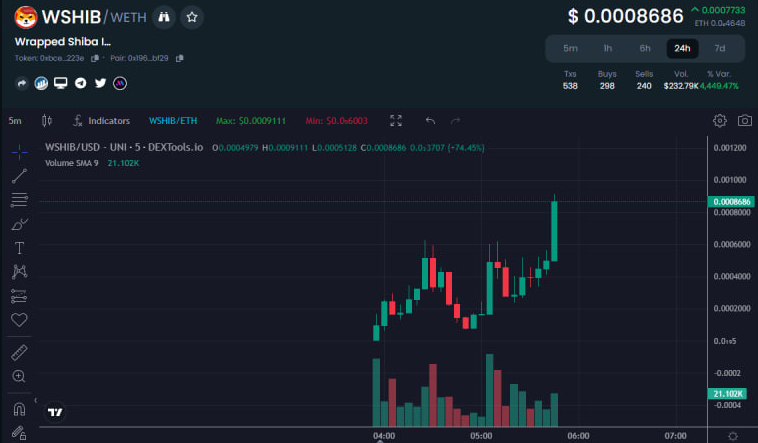Open the Telegram link icon
Screen dimensions: 758x443
click(81, 83)
